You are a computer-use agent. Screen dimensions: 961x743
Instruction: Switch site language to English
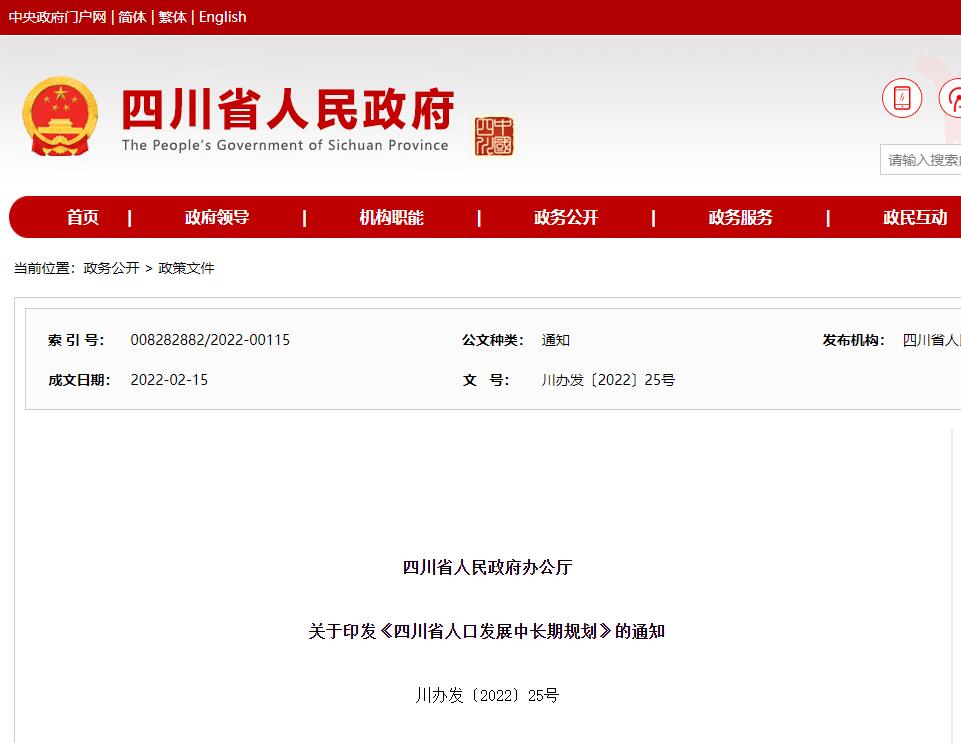(x=222, y=17)
